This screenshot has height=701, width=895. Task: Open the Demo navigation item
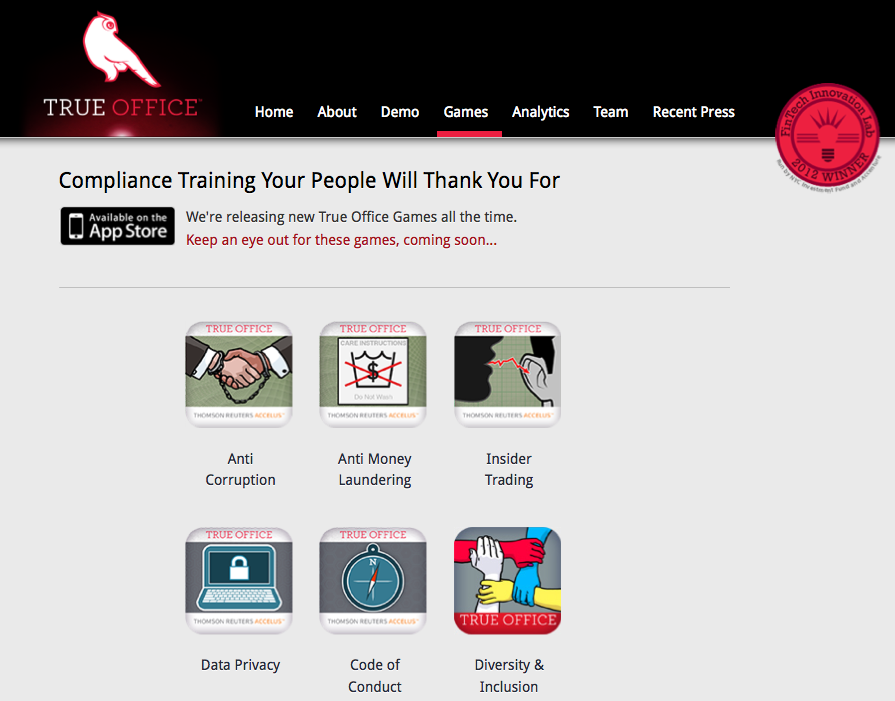[x=400, y=112]
